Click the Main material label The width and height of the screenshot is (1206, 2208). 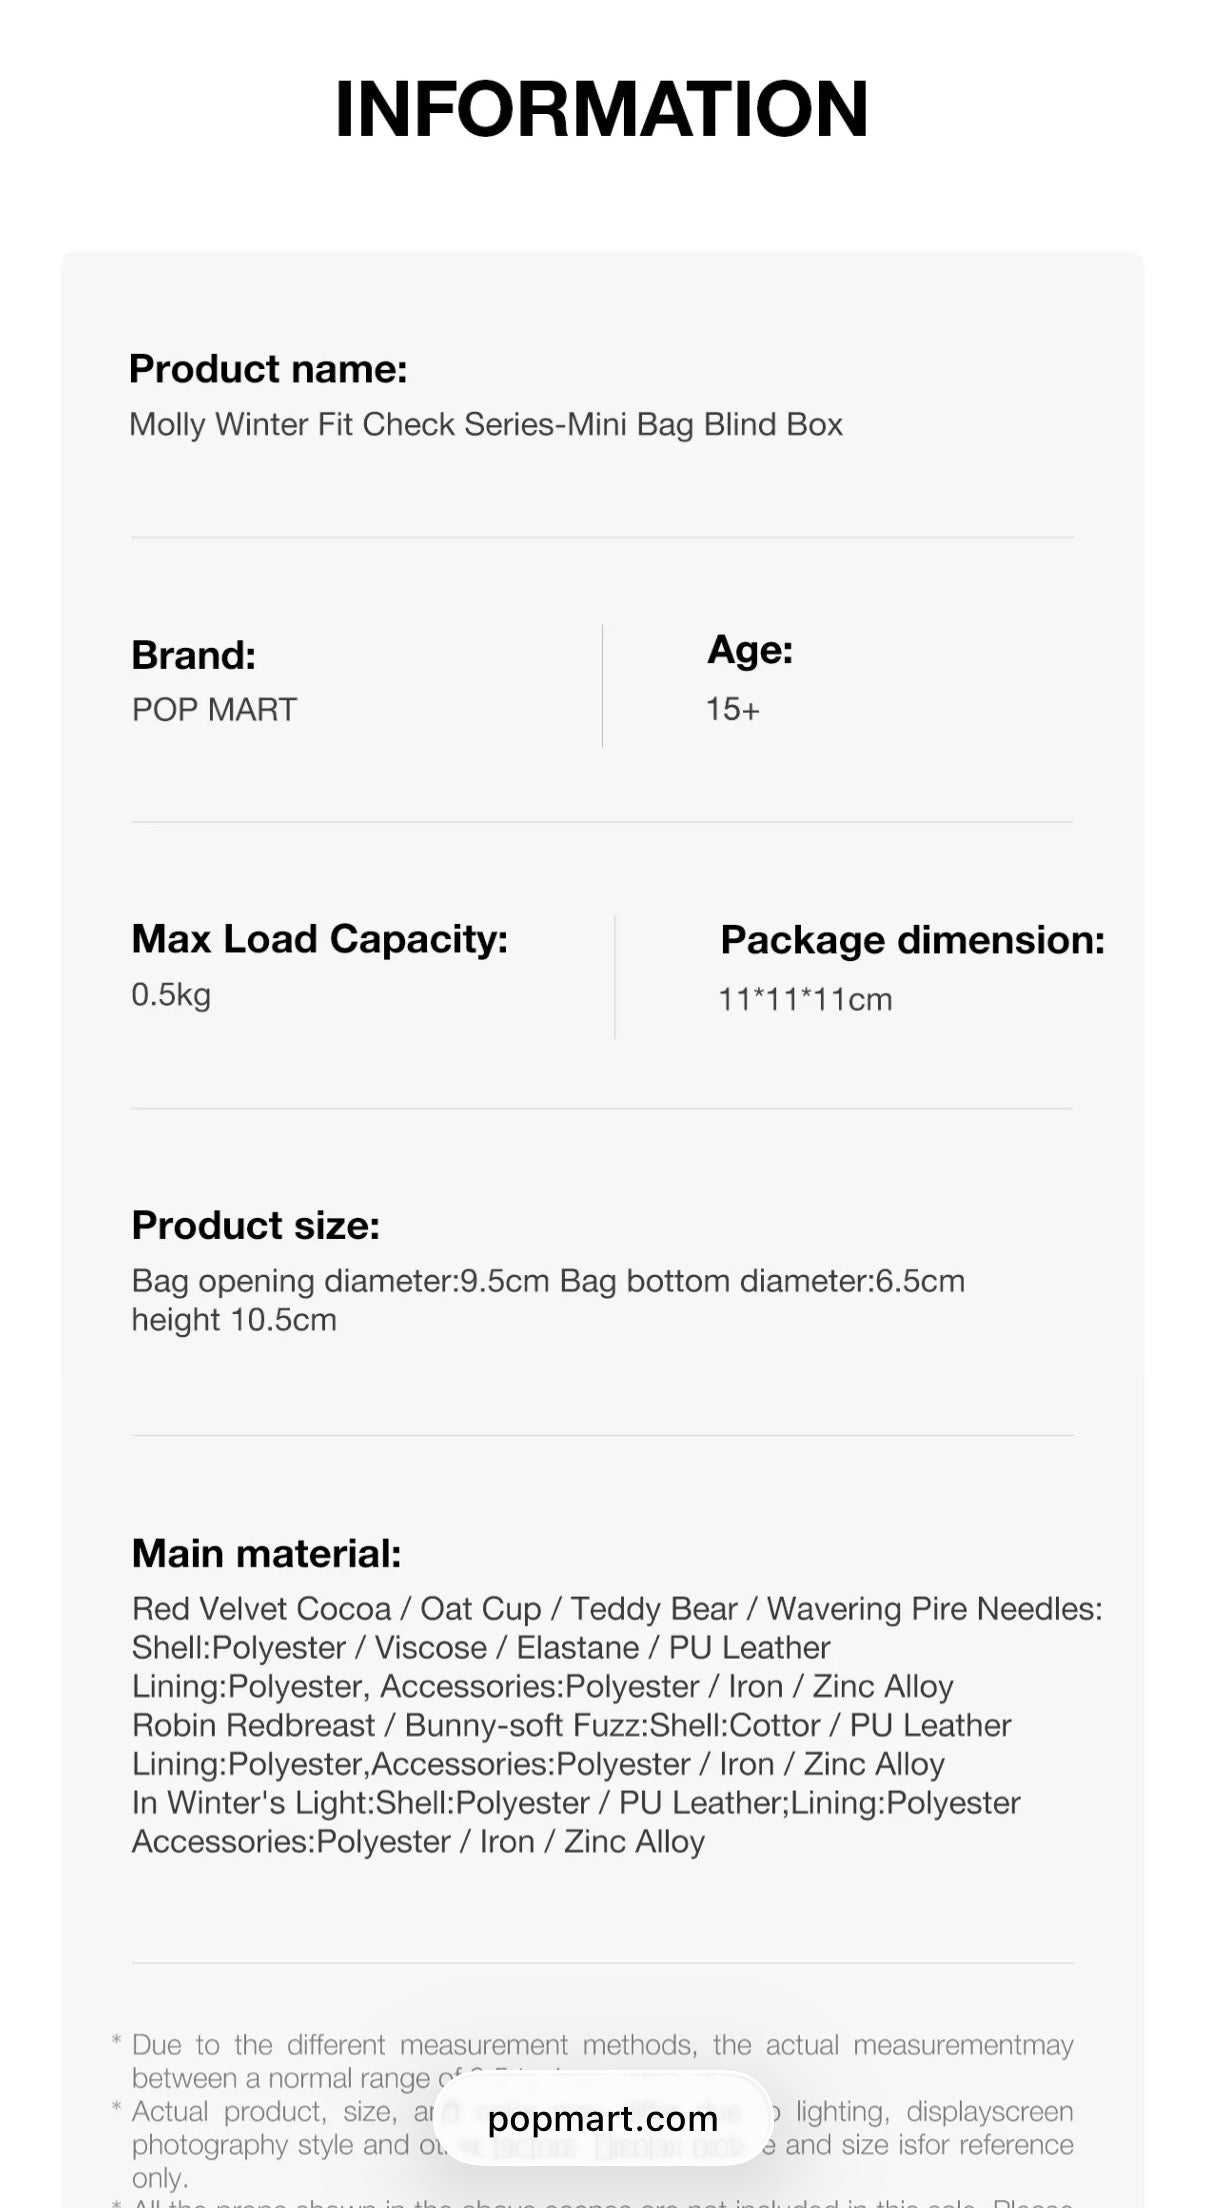[267, 1553]
